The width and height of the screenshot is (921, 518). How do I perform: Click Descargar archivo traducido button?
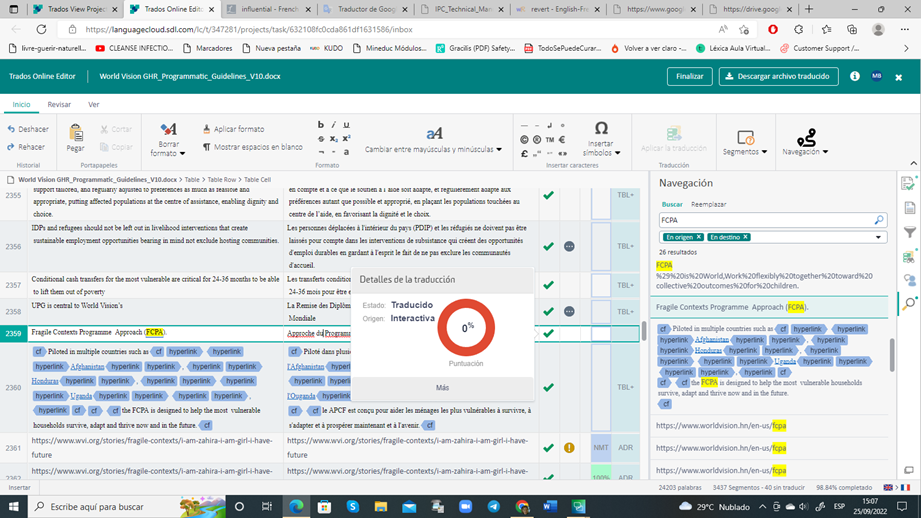pyautogui.click(x=778, y=76)
